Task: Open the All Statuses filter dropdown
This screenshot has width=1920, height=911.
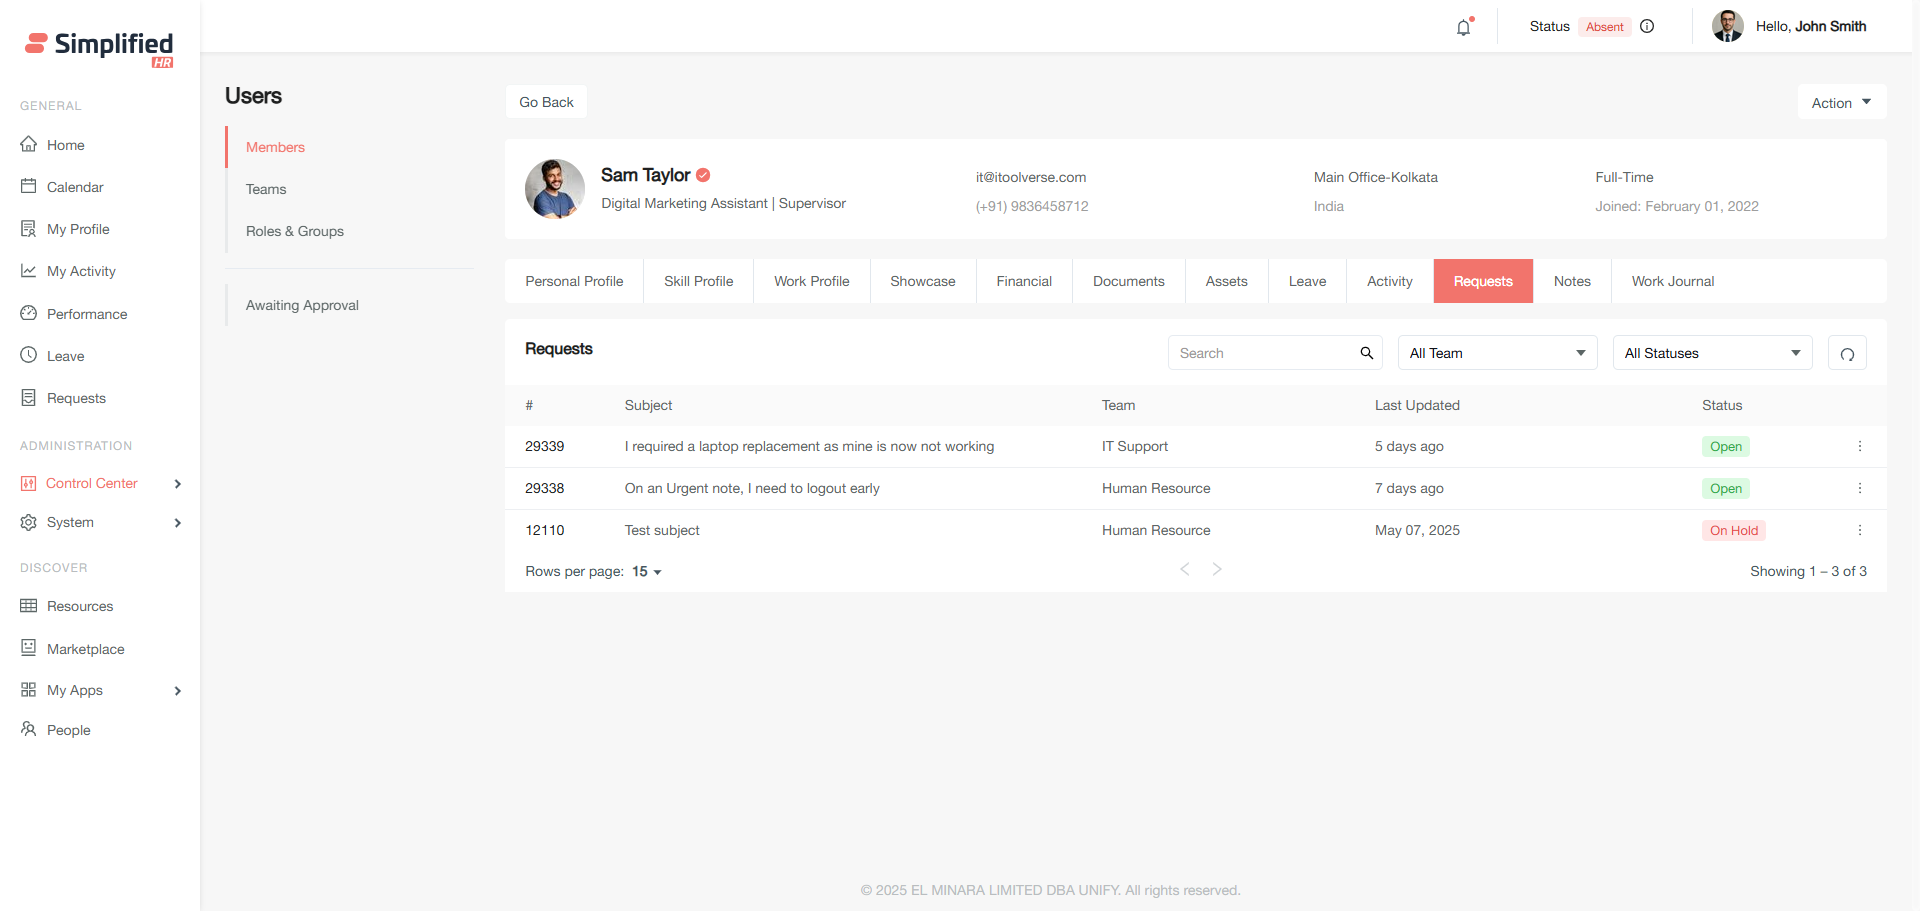Action: (1712, 353)
